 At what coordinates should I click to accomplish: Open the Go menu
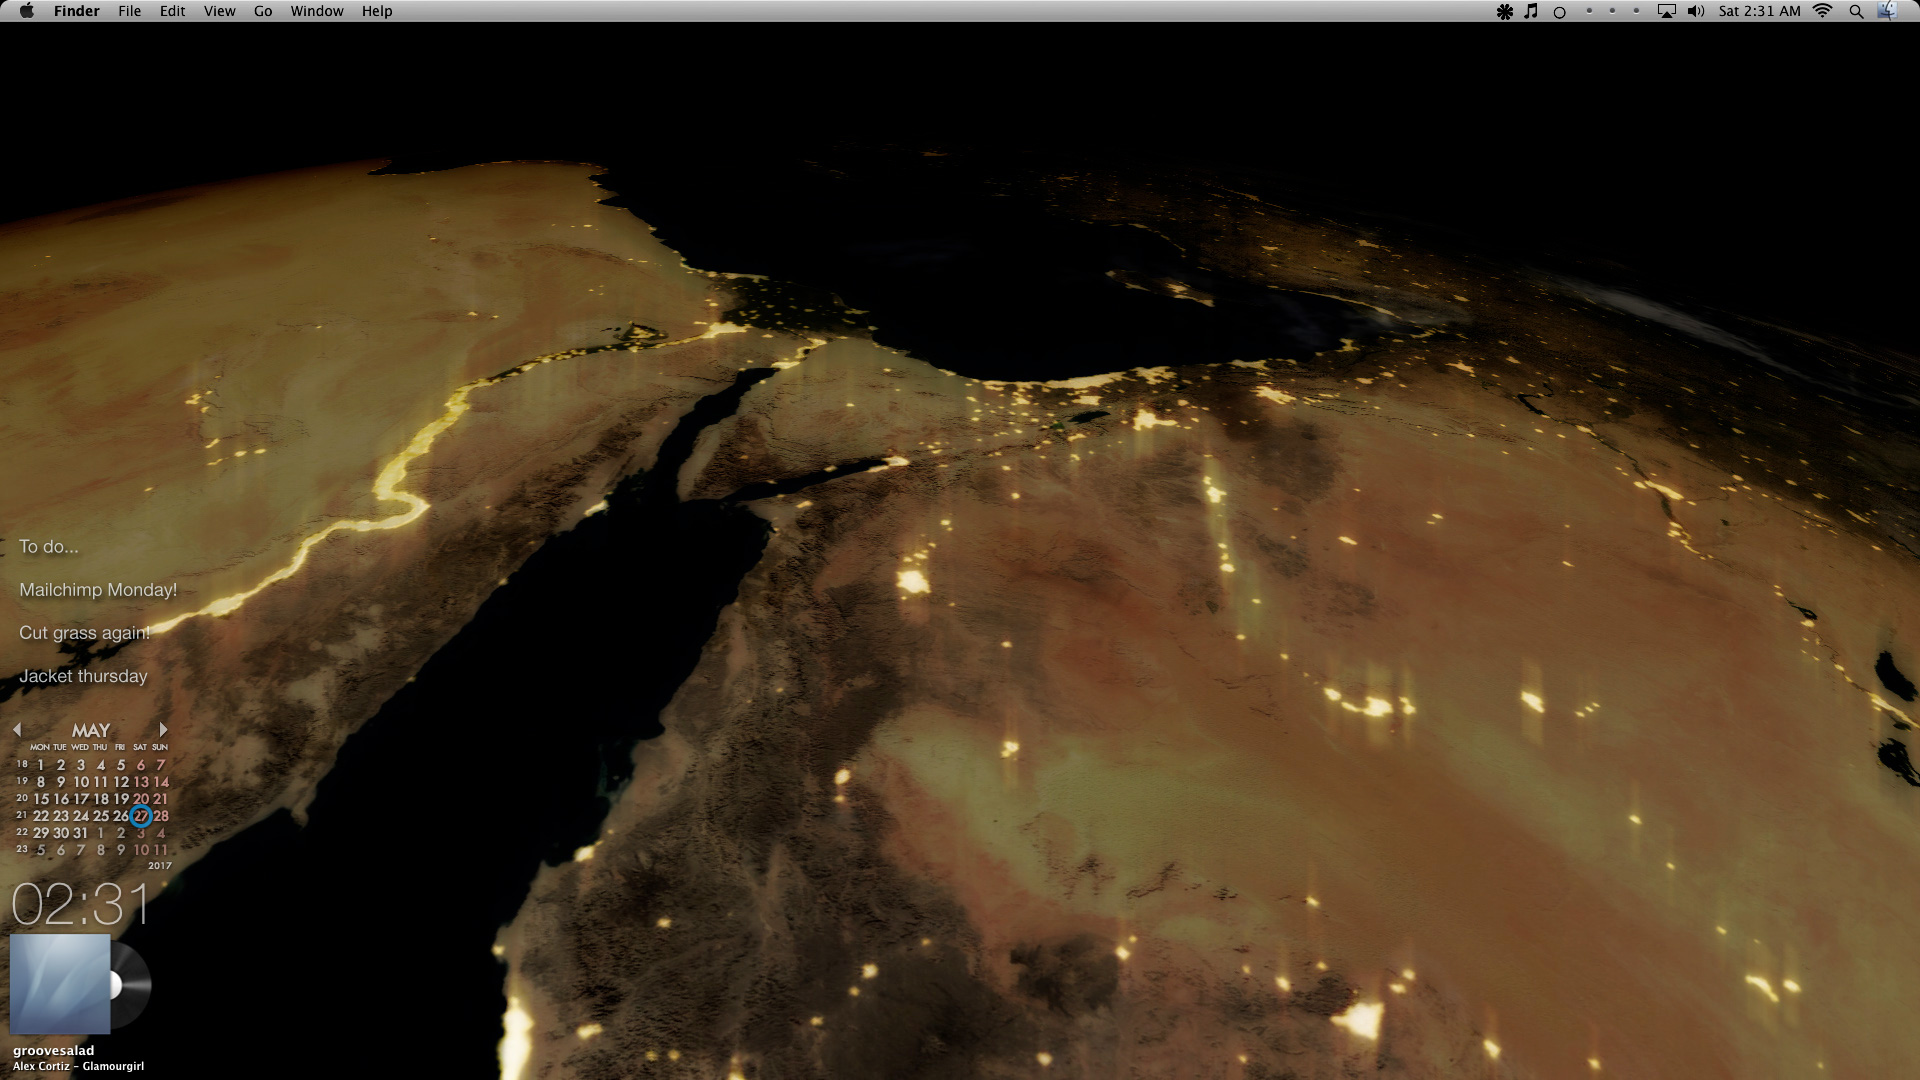click(x=263, y=11)
